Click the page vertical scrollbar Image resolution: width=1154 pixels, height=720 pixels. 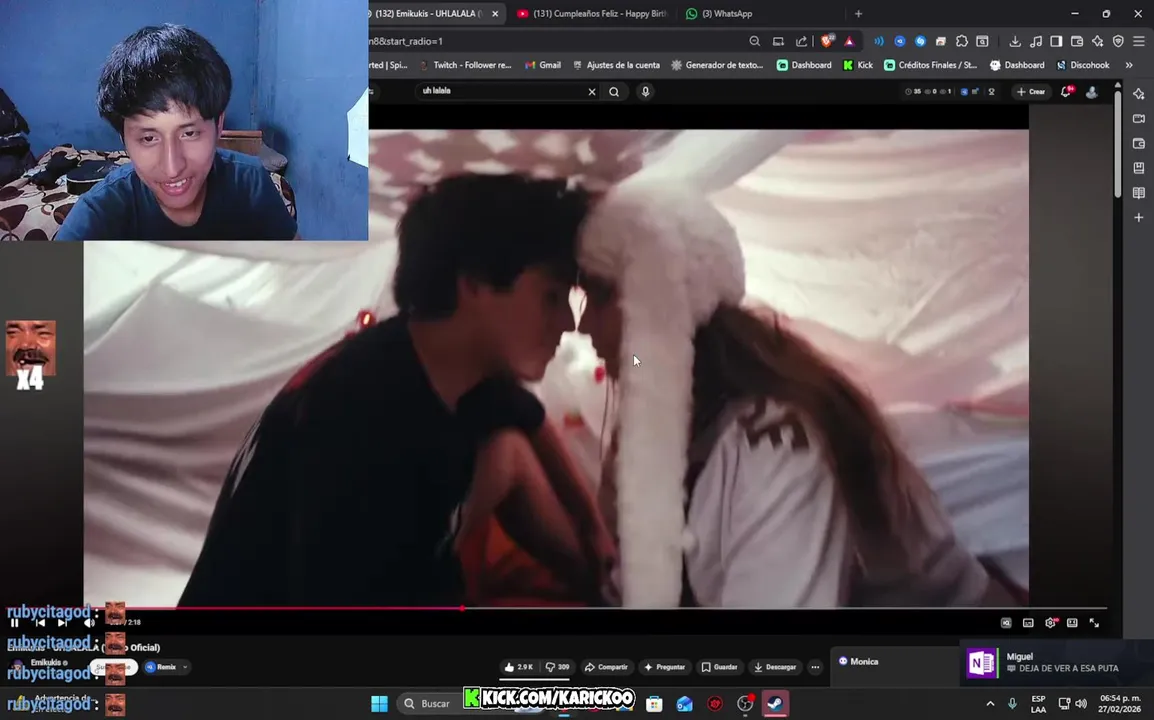pos(1118,144)
